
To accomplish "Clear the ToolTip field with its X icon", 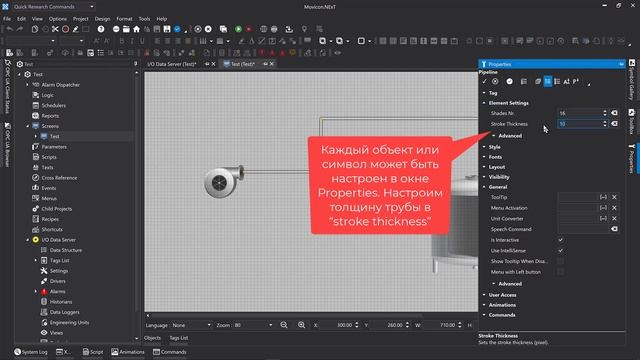I will 614,197.
